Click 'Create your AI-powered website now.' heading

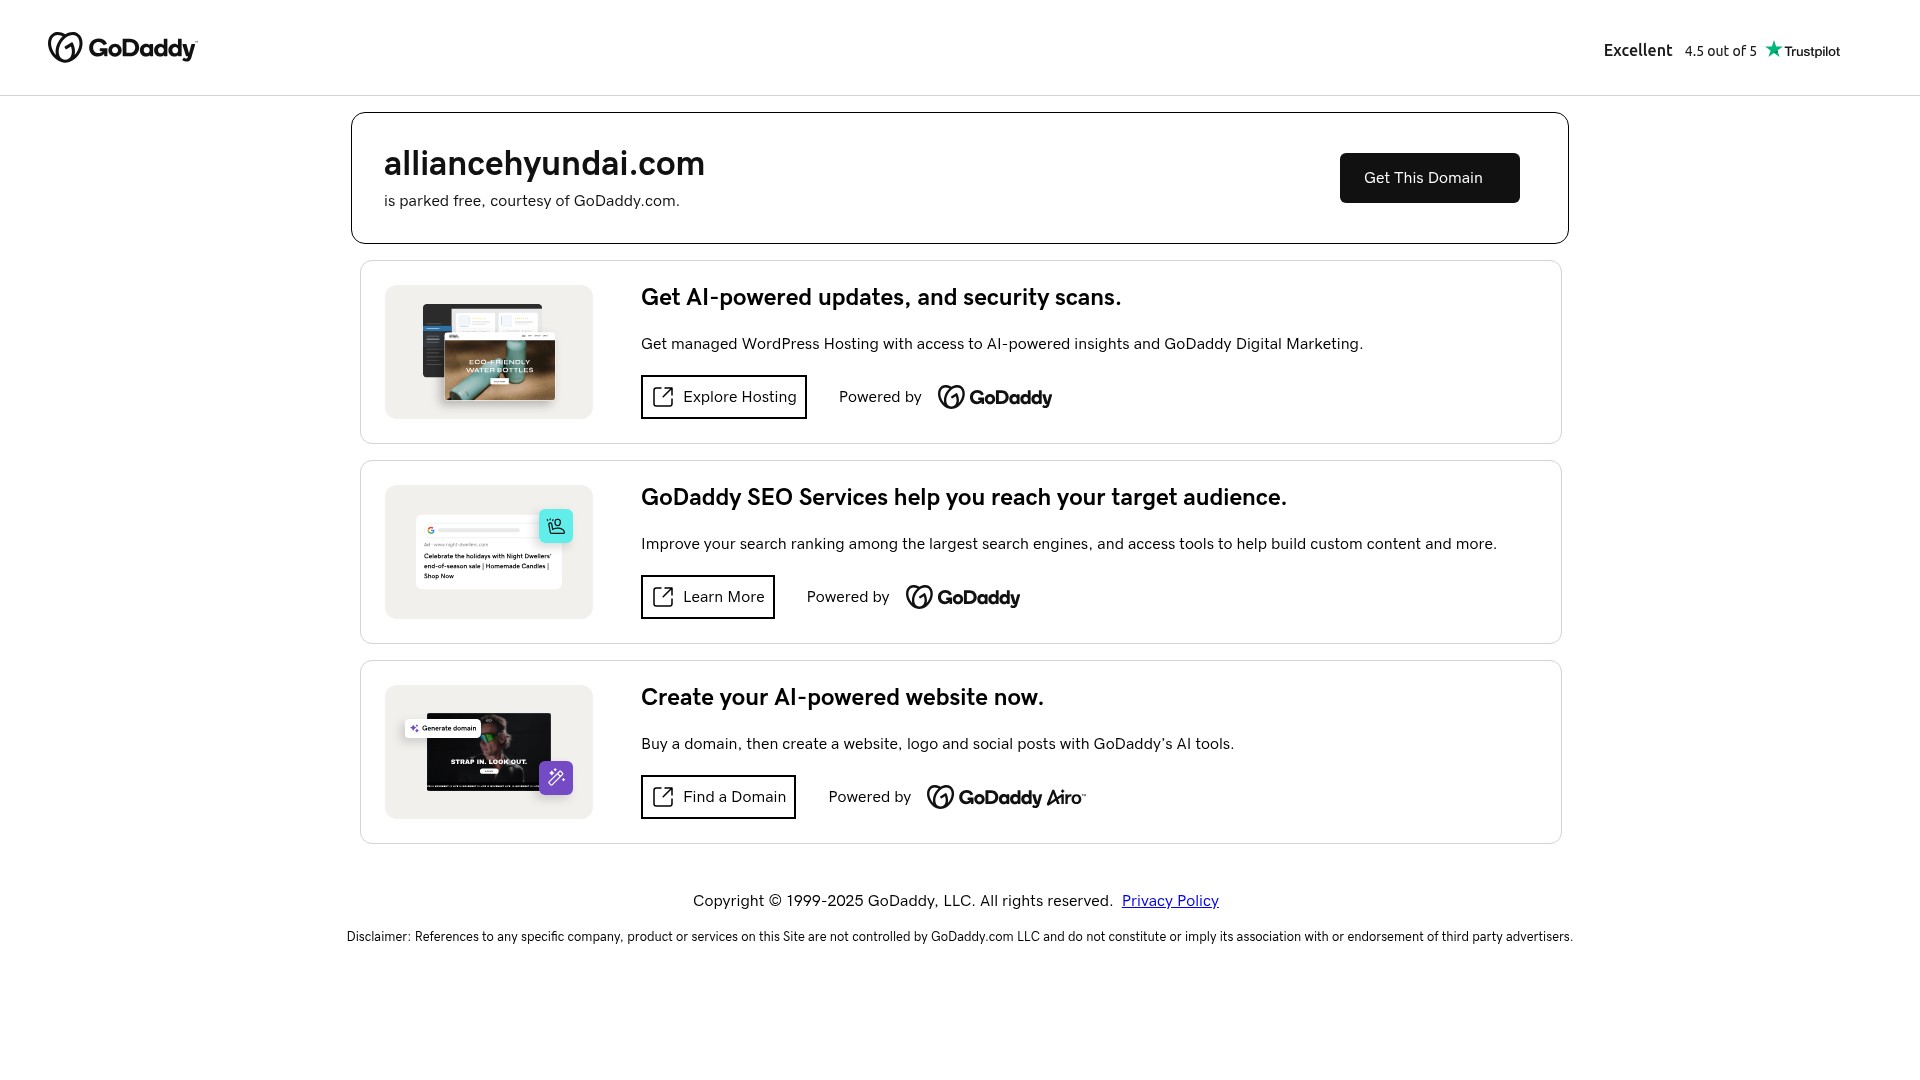842,697
